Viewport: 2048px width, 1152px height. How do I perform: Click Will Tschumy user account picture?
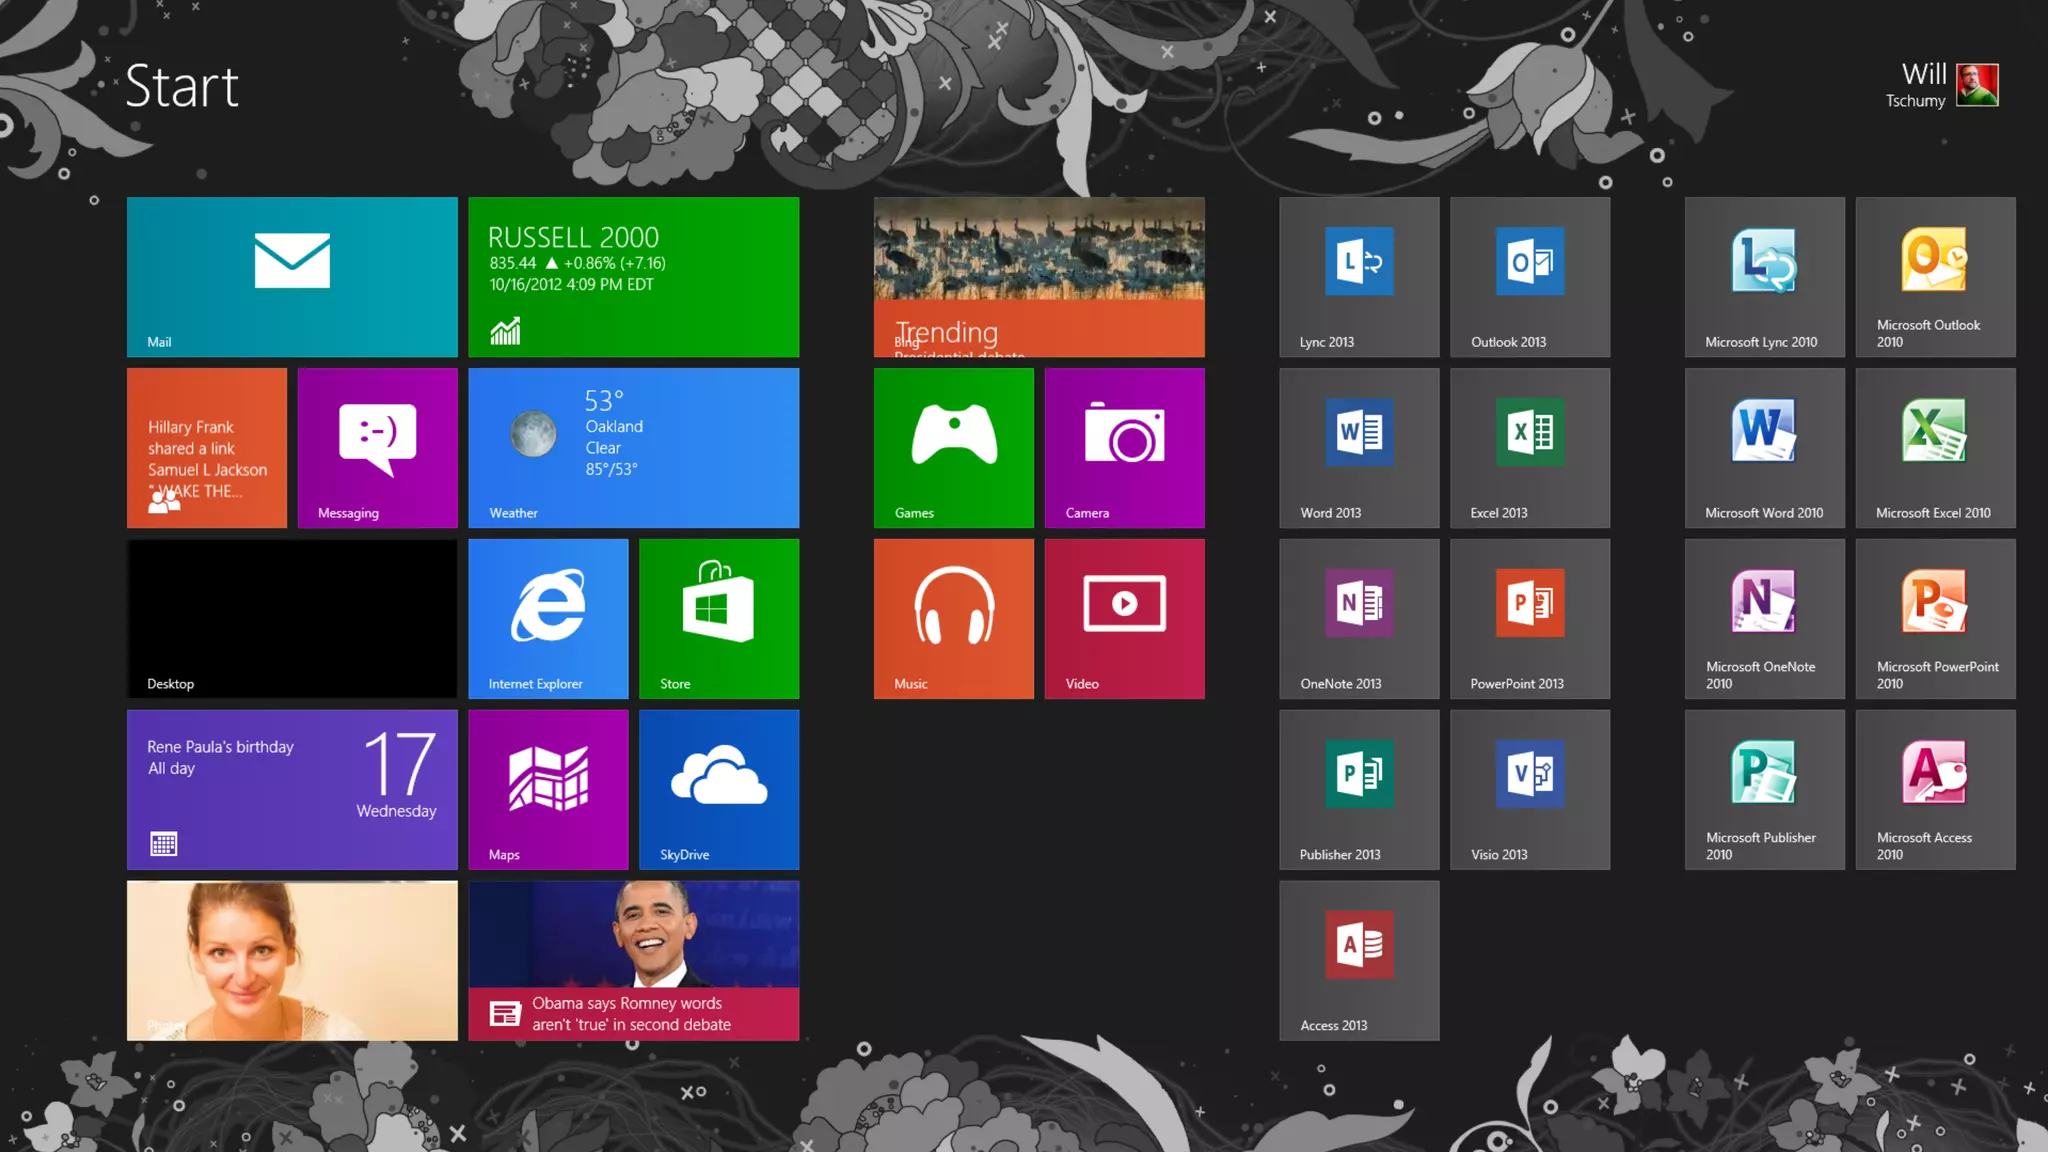coord(1977,85)
